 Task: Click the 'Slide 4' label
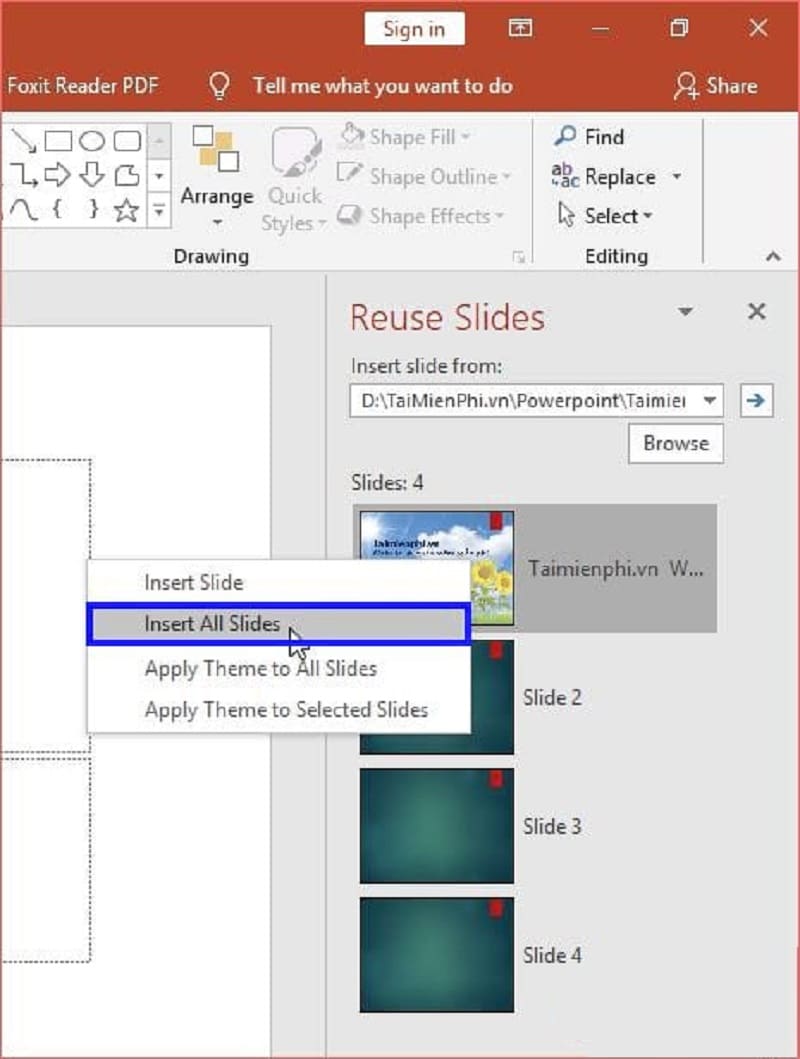552,955
